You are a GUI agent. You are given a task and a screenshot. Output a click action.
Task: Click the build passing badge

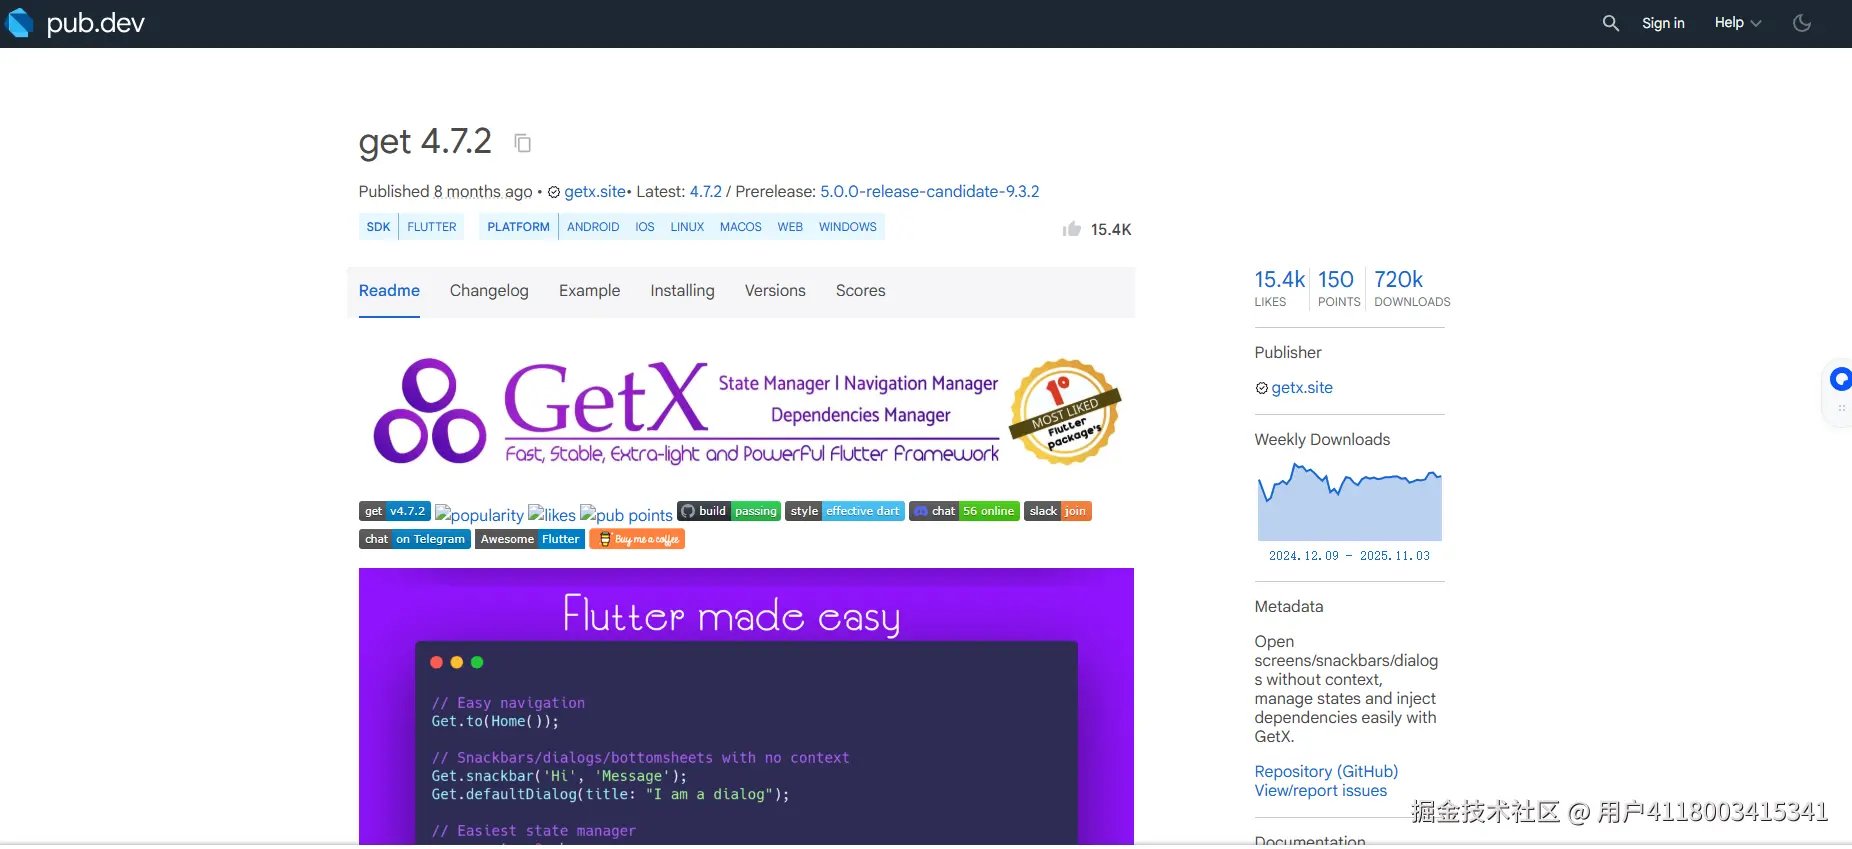pyautogui.click(x=729, y=511)
